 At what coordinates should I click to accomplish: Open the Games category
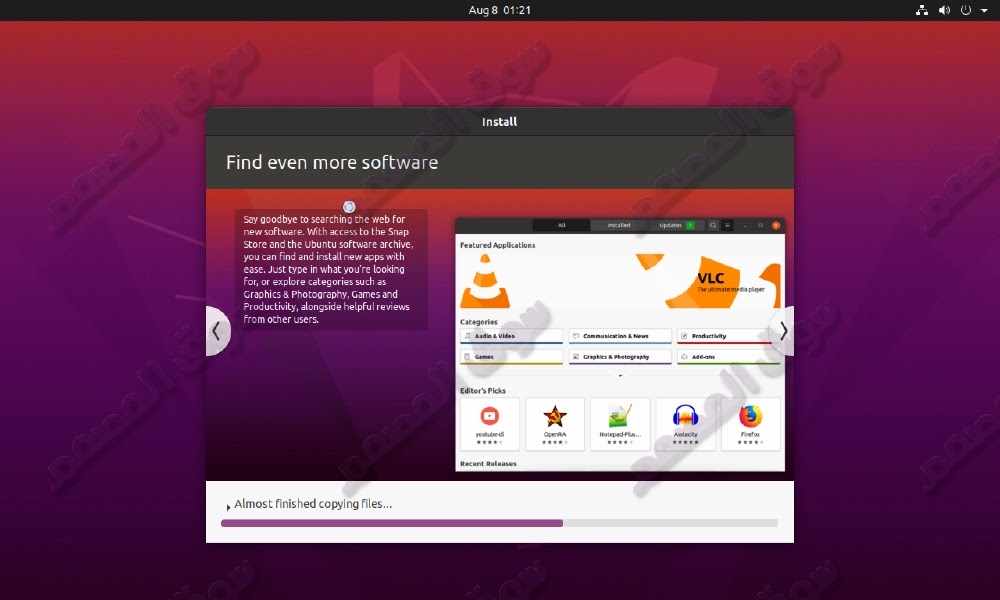pos(511,357)
